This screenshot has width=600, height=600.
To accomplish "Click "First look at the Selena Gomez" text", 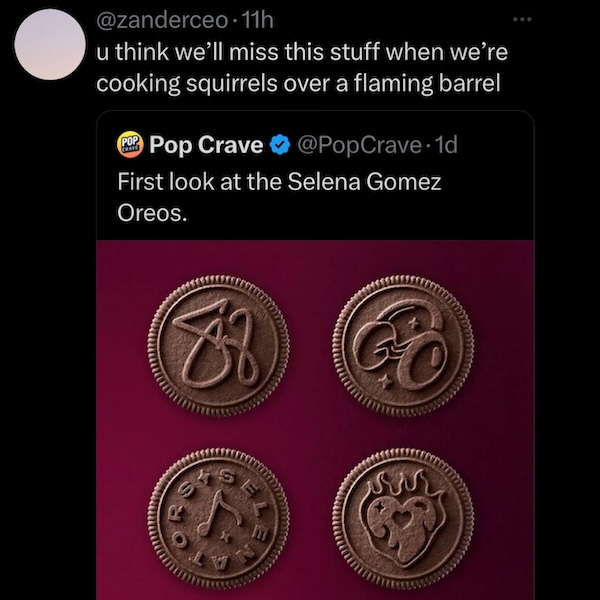I will tap(279, 184).
